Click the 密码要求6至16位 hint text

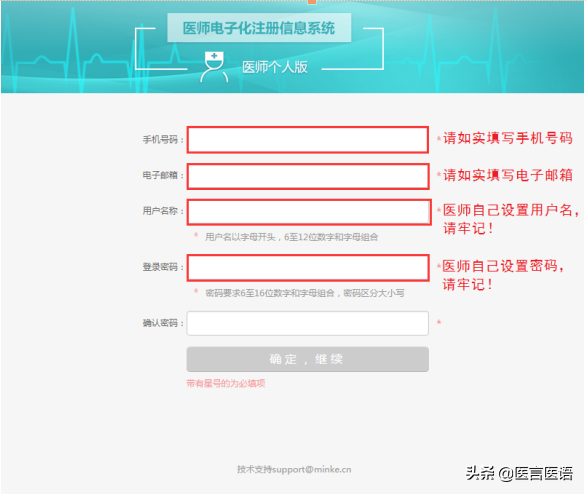(x=305, y=293)
